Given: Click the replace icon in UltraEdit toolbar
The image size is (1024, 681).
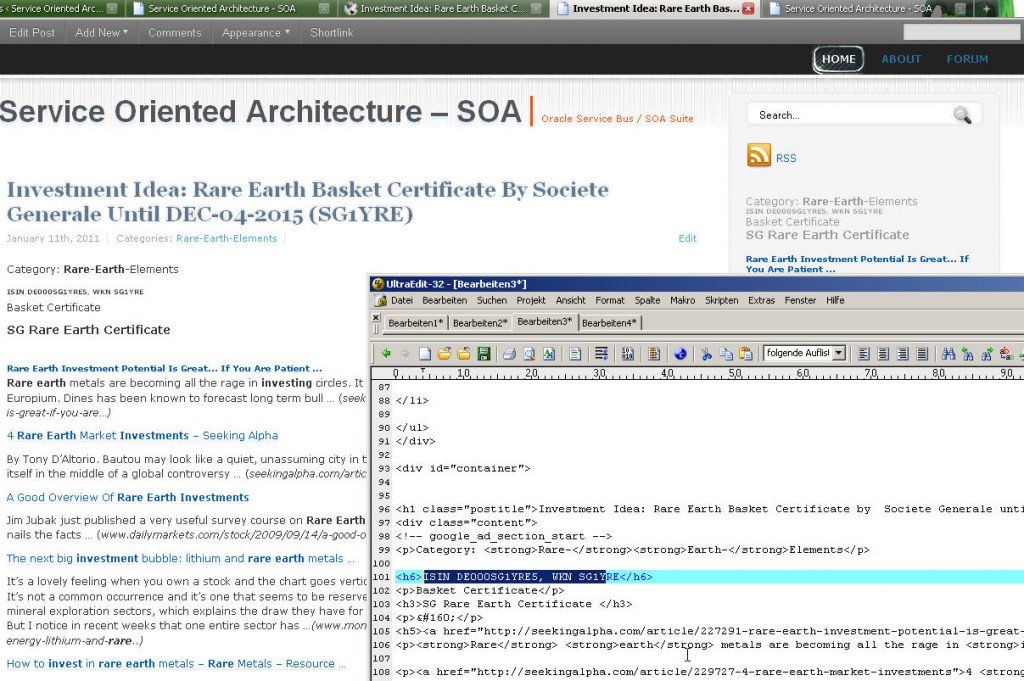Looking at the screenshot, I should [x=1007, y=353].
